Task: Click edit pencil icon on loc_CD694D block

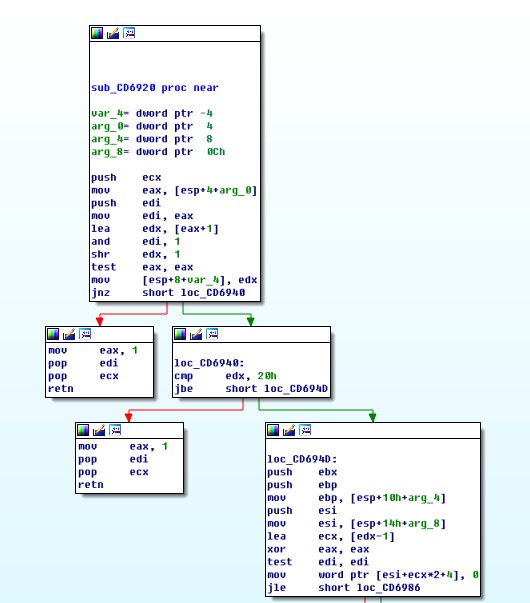Action: tap(289, 430)
